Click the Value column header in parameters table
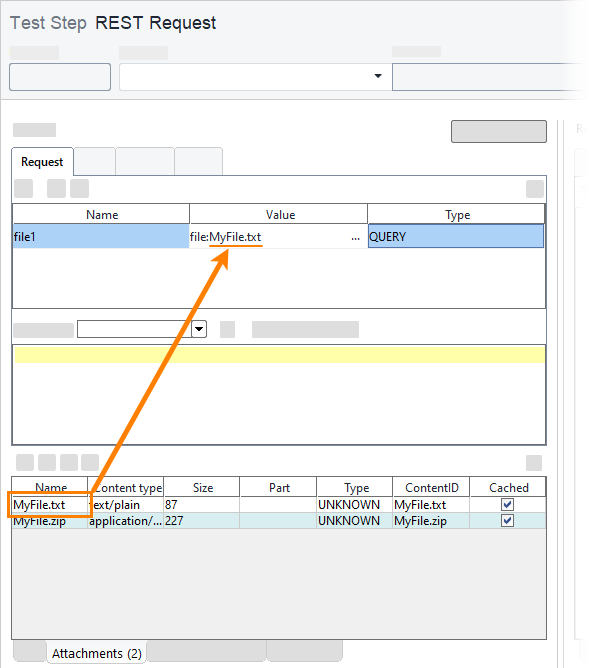Screen dimensions: 589x668 (x=279, y=214)
